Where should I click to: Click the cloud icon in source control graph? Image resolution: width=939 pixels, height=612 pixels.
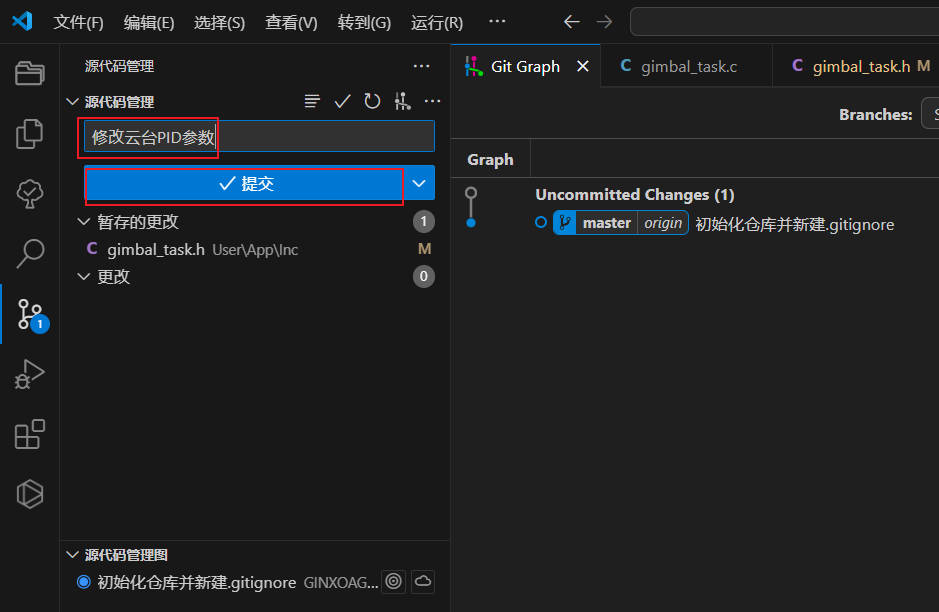[x=423, y=581]
